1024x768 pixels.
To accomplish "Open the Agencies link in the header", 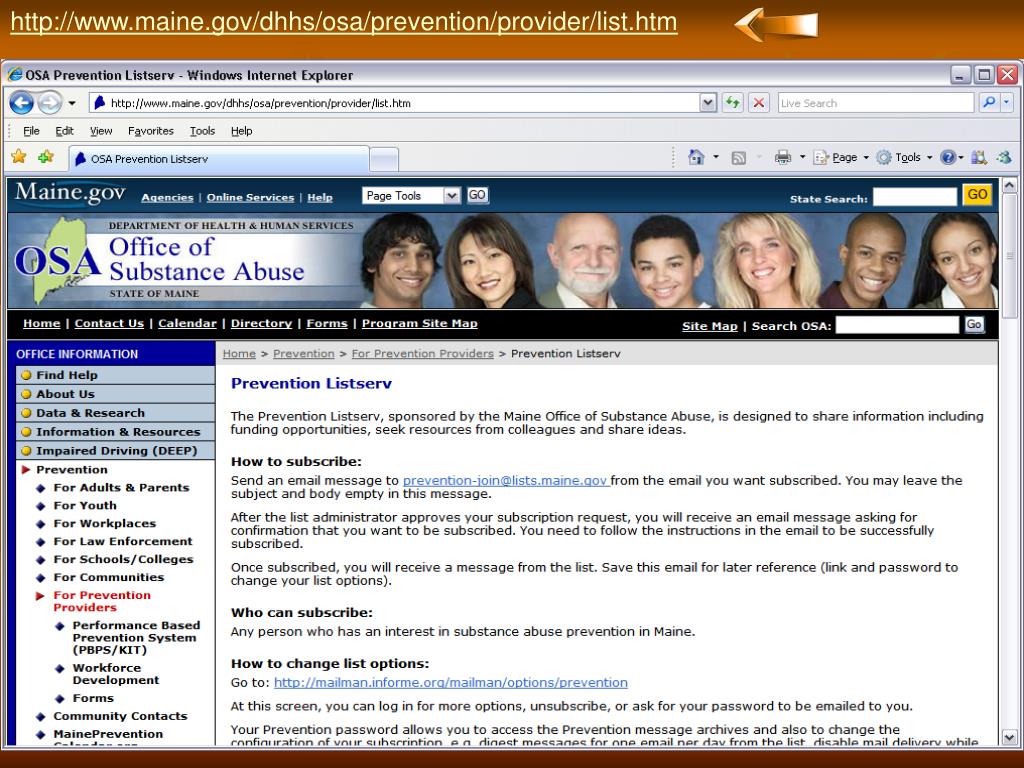I will click(x=167, y=197).
